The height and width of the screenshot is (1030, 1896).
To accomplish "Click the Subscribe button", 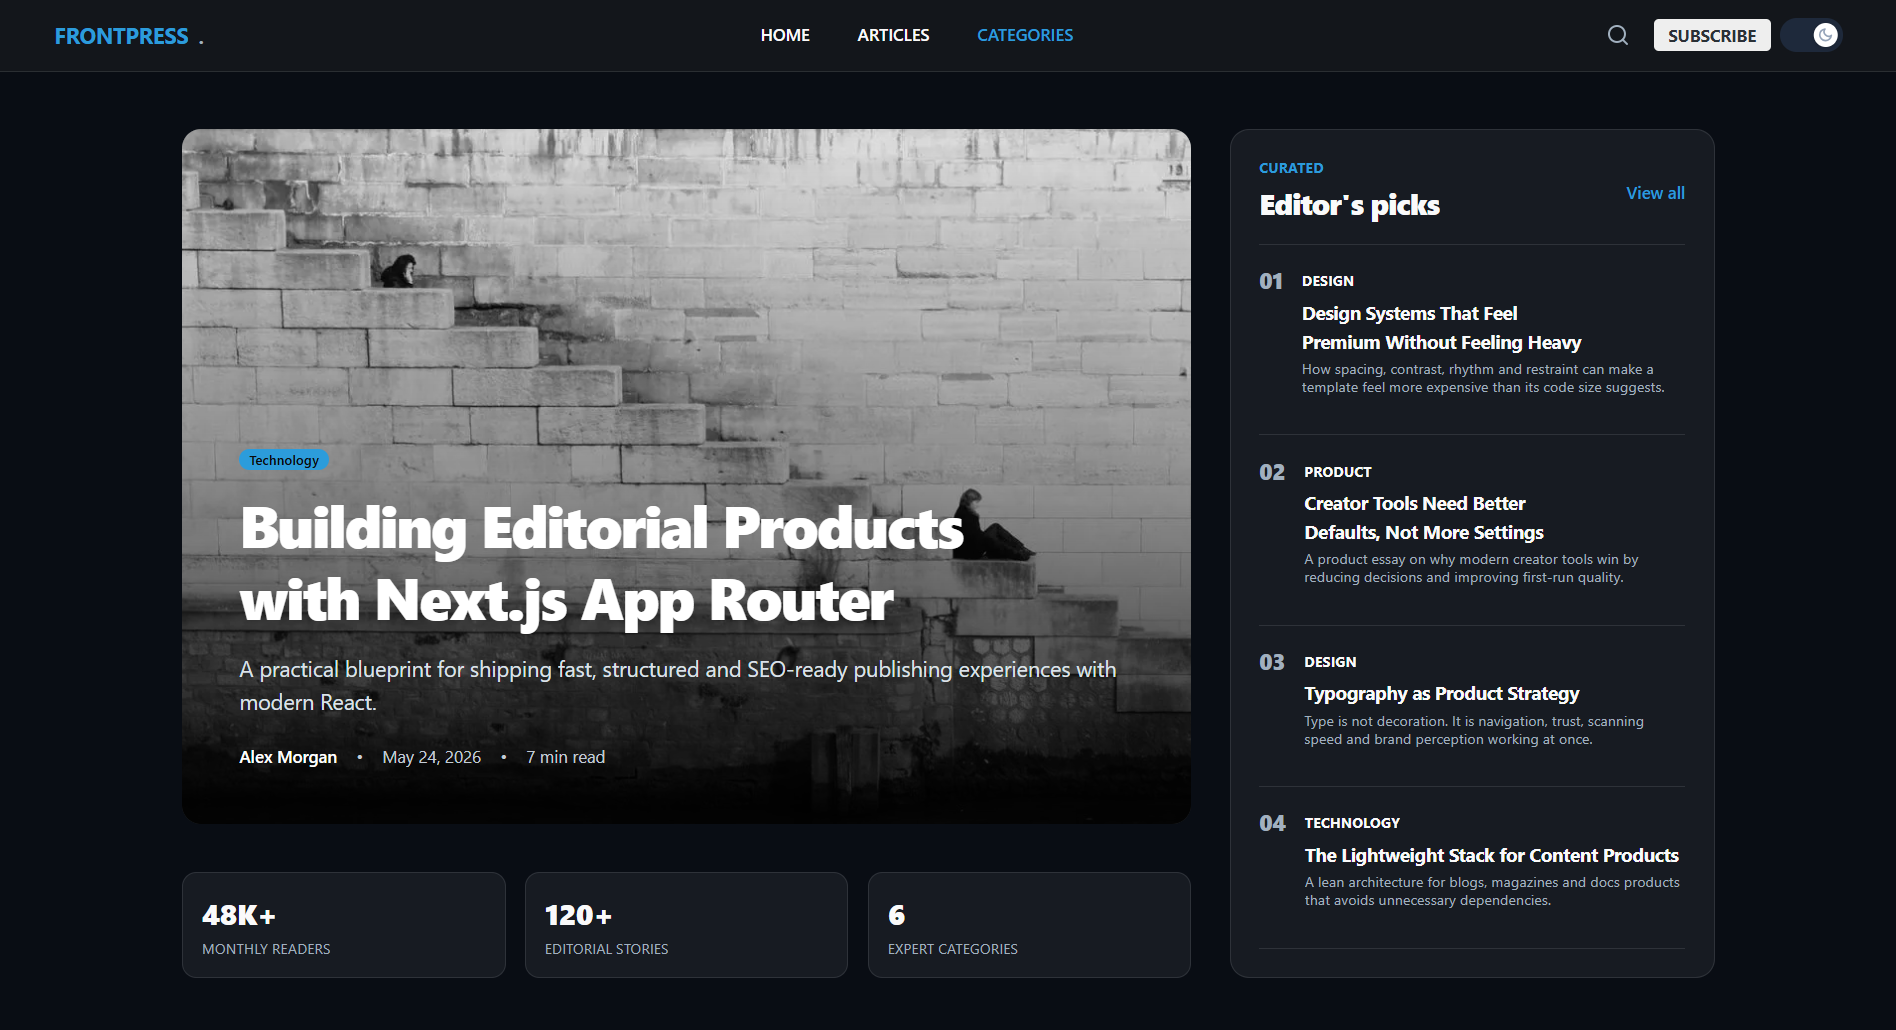I will tap(1712, 35).
